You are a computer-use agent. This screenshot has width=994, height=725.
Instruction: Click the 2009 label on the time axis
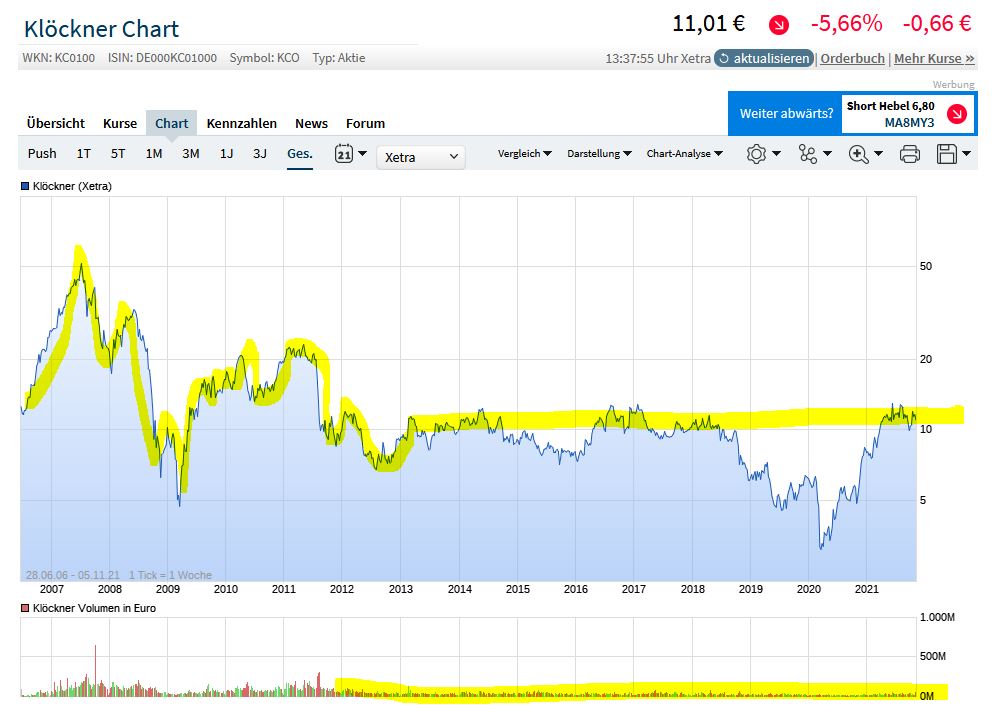167,589
